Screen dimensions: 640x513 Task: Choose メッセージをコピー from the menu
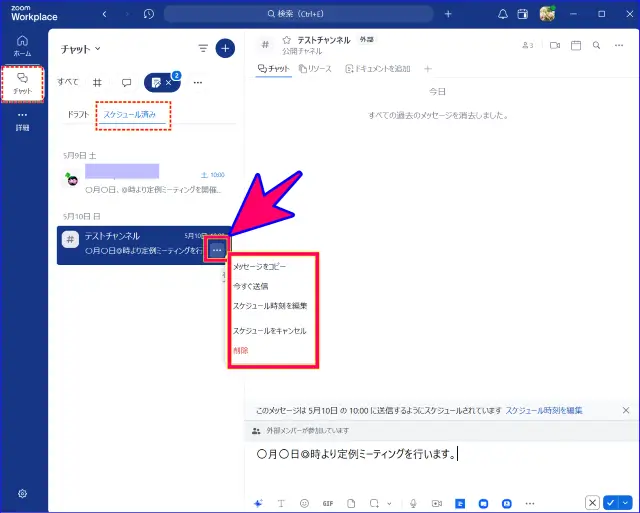click(260, 266)
